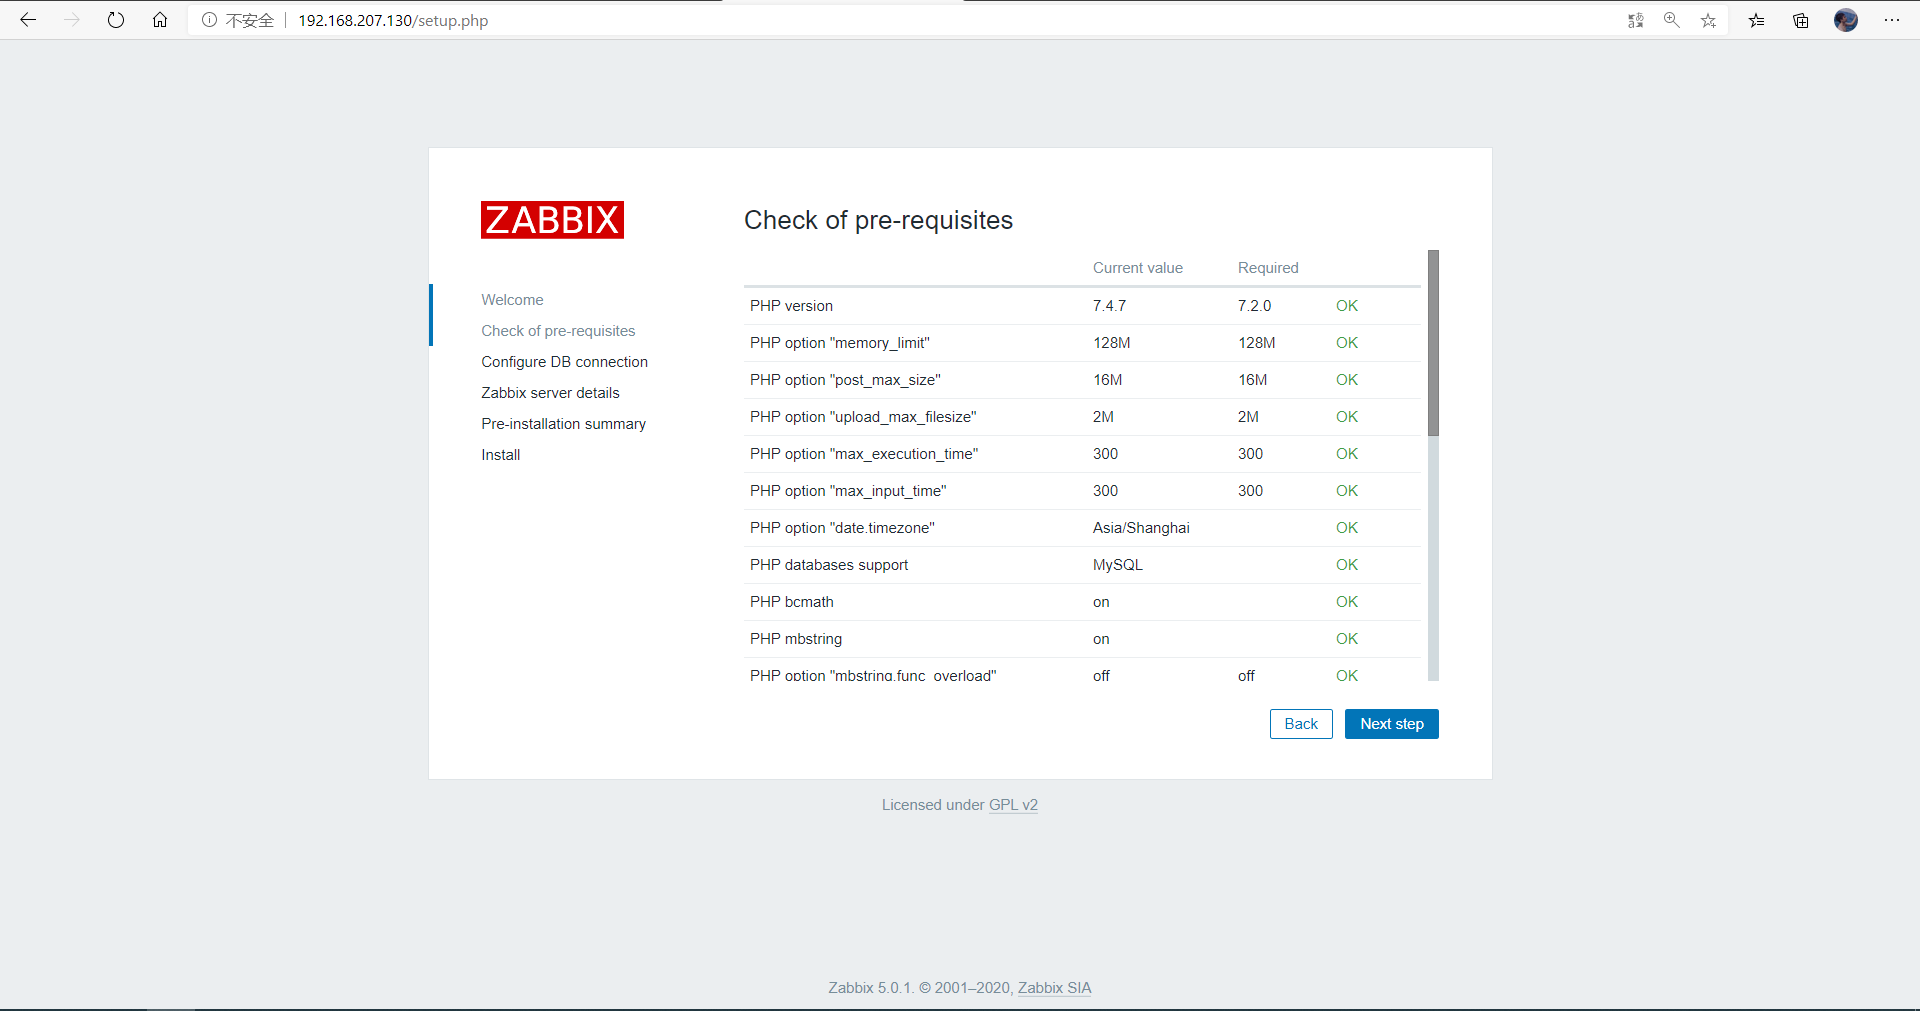The image size is (1920, 1011).
Task: Select Pre-installation summary step
Action: [x=563, y=424]
